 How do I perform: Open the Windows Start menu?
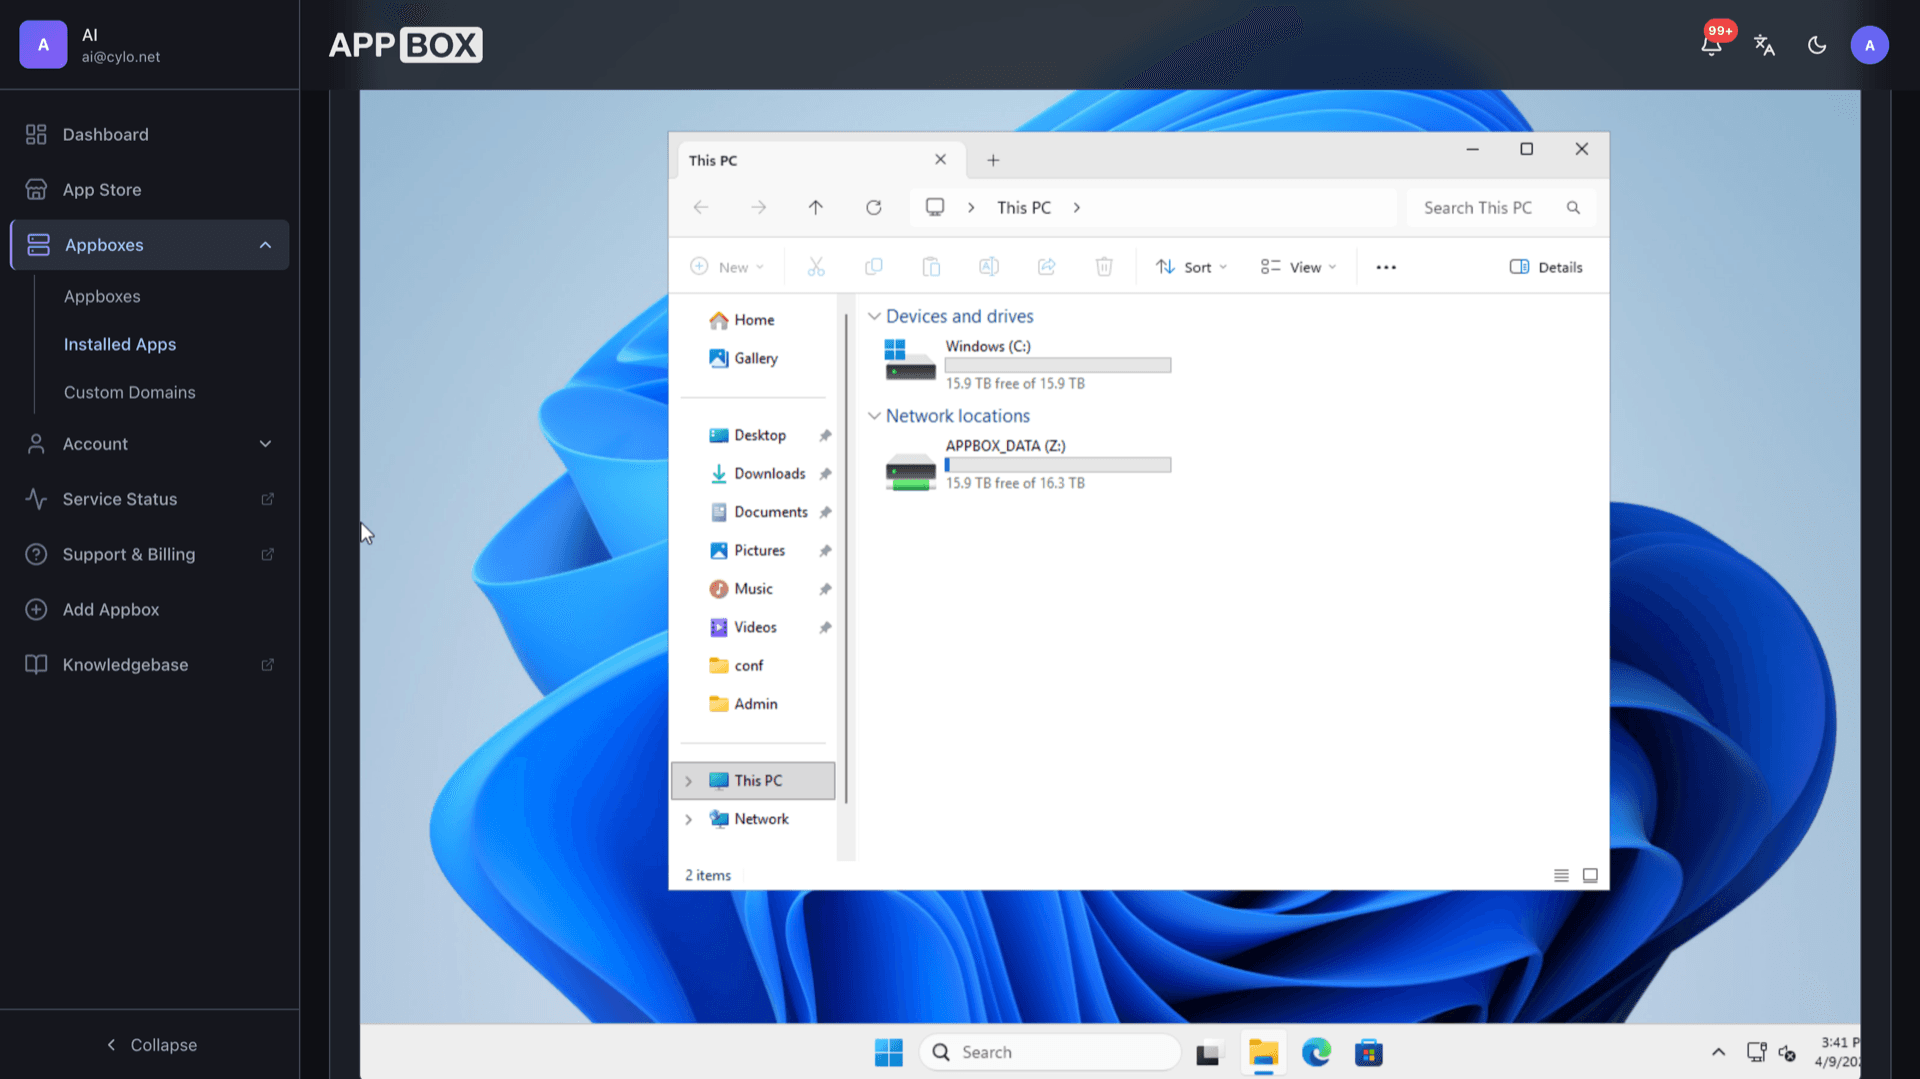point(888,1052)
